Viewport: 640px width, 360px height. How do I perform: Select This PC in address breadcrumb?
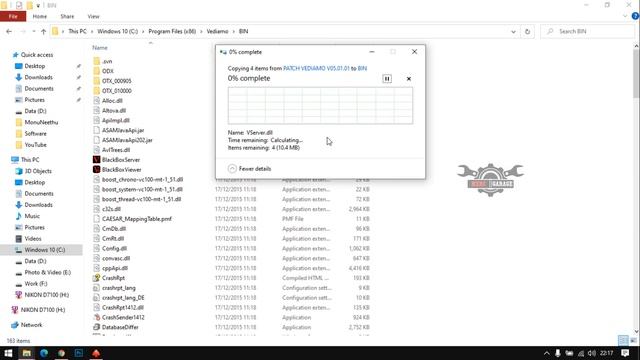[78, 31]
